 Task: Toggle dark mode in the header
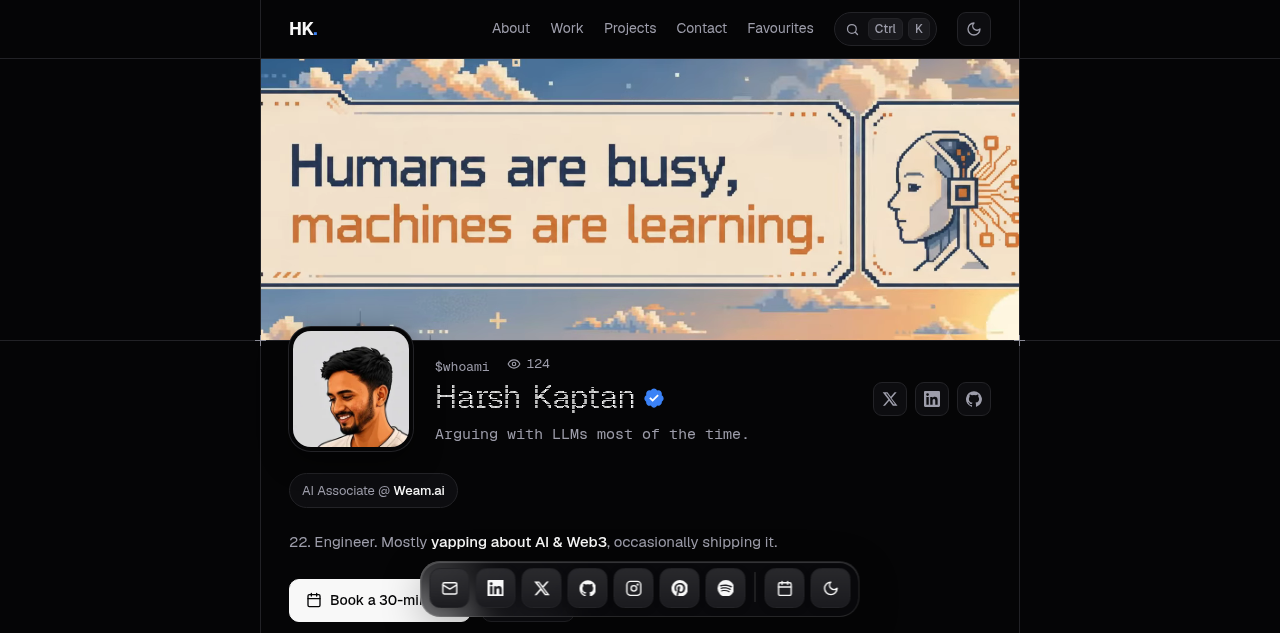point(974,29)
